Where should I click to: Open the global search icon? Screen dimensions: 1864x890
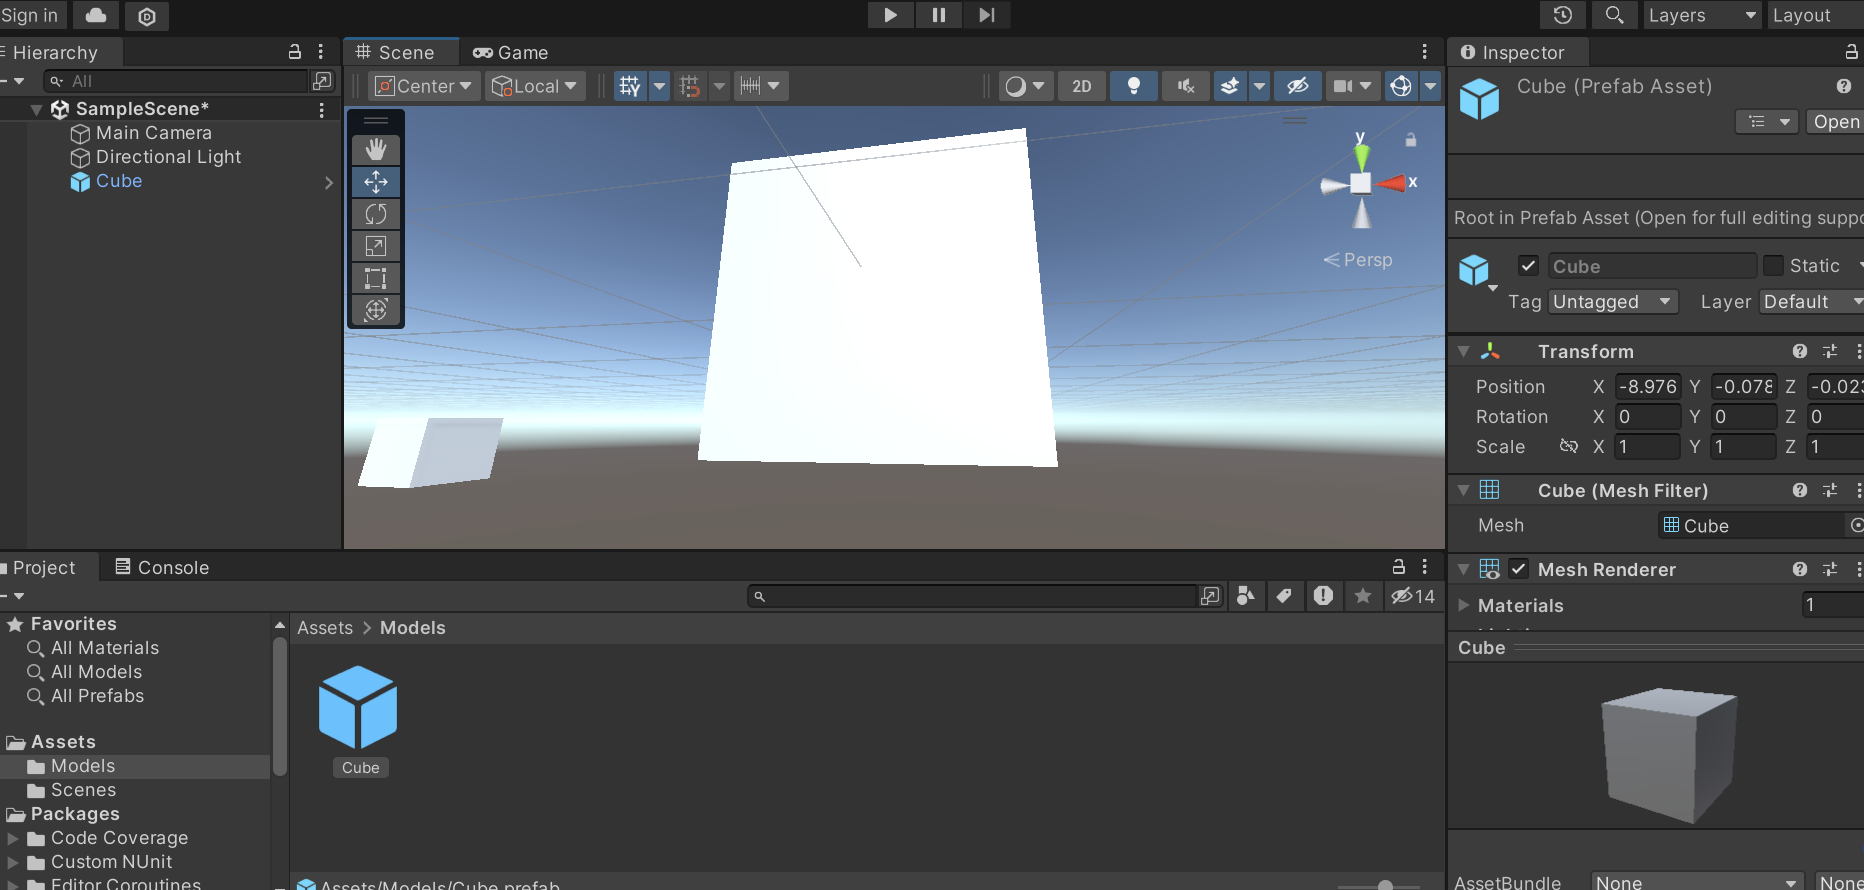(x=1614, y=15)
